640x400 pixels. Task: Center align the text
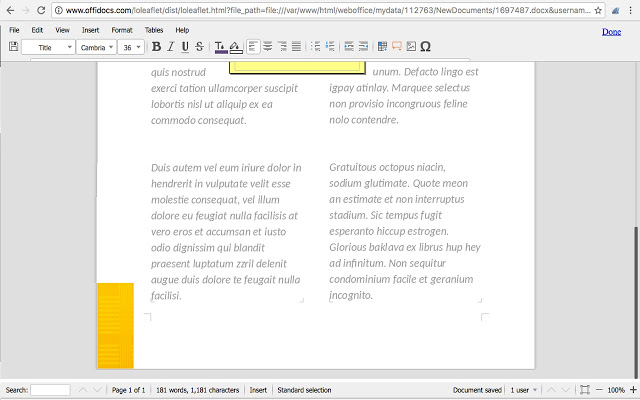[268, 47]
